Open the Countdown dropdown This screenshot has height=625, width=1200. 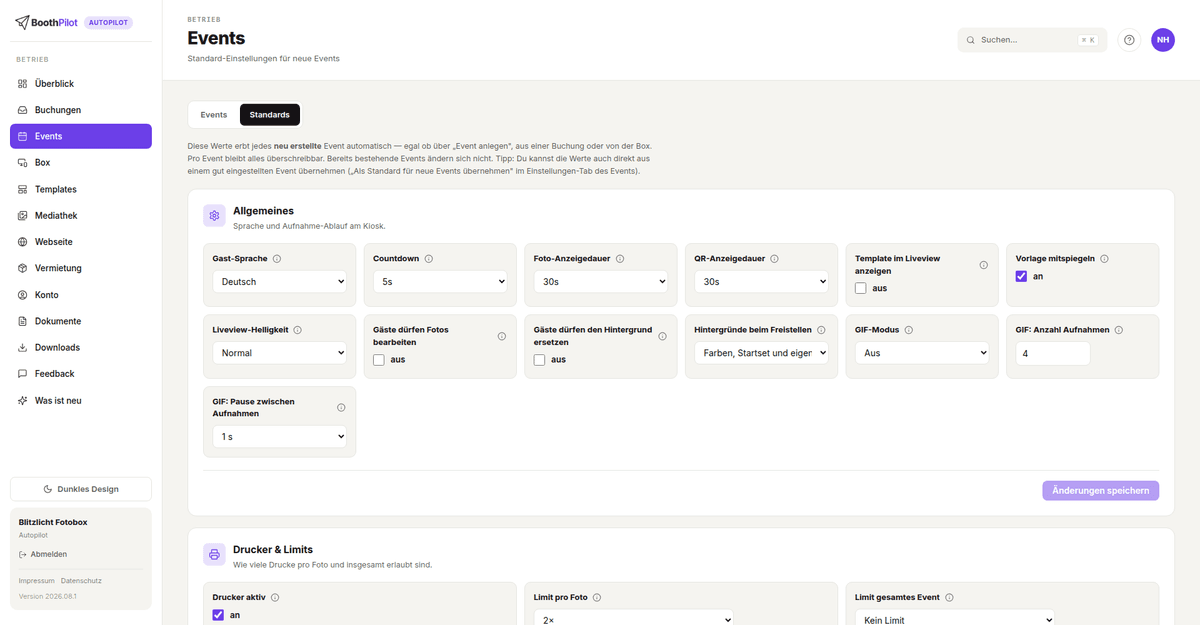tap(440, 282)
